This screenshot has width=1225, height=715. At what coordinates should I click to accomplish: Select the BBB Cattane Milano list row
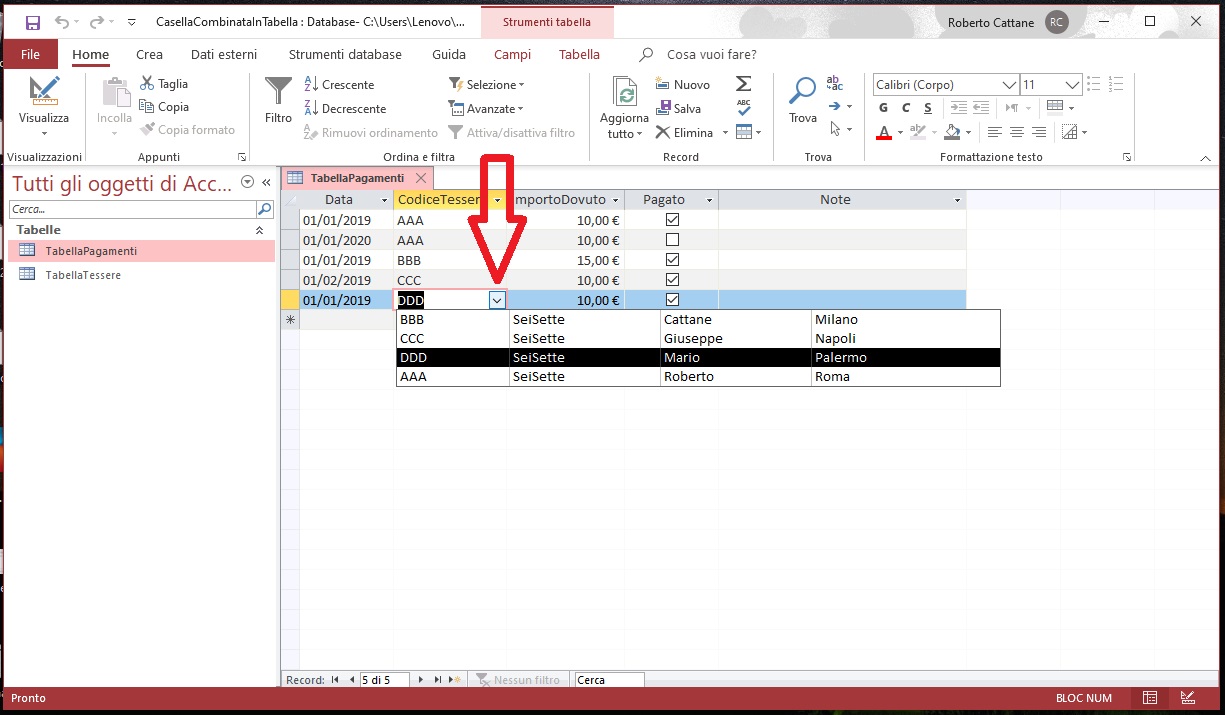pos(698,320)
